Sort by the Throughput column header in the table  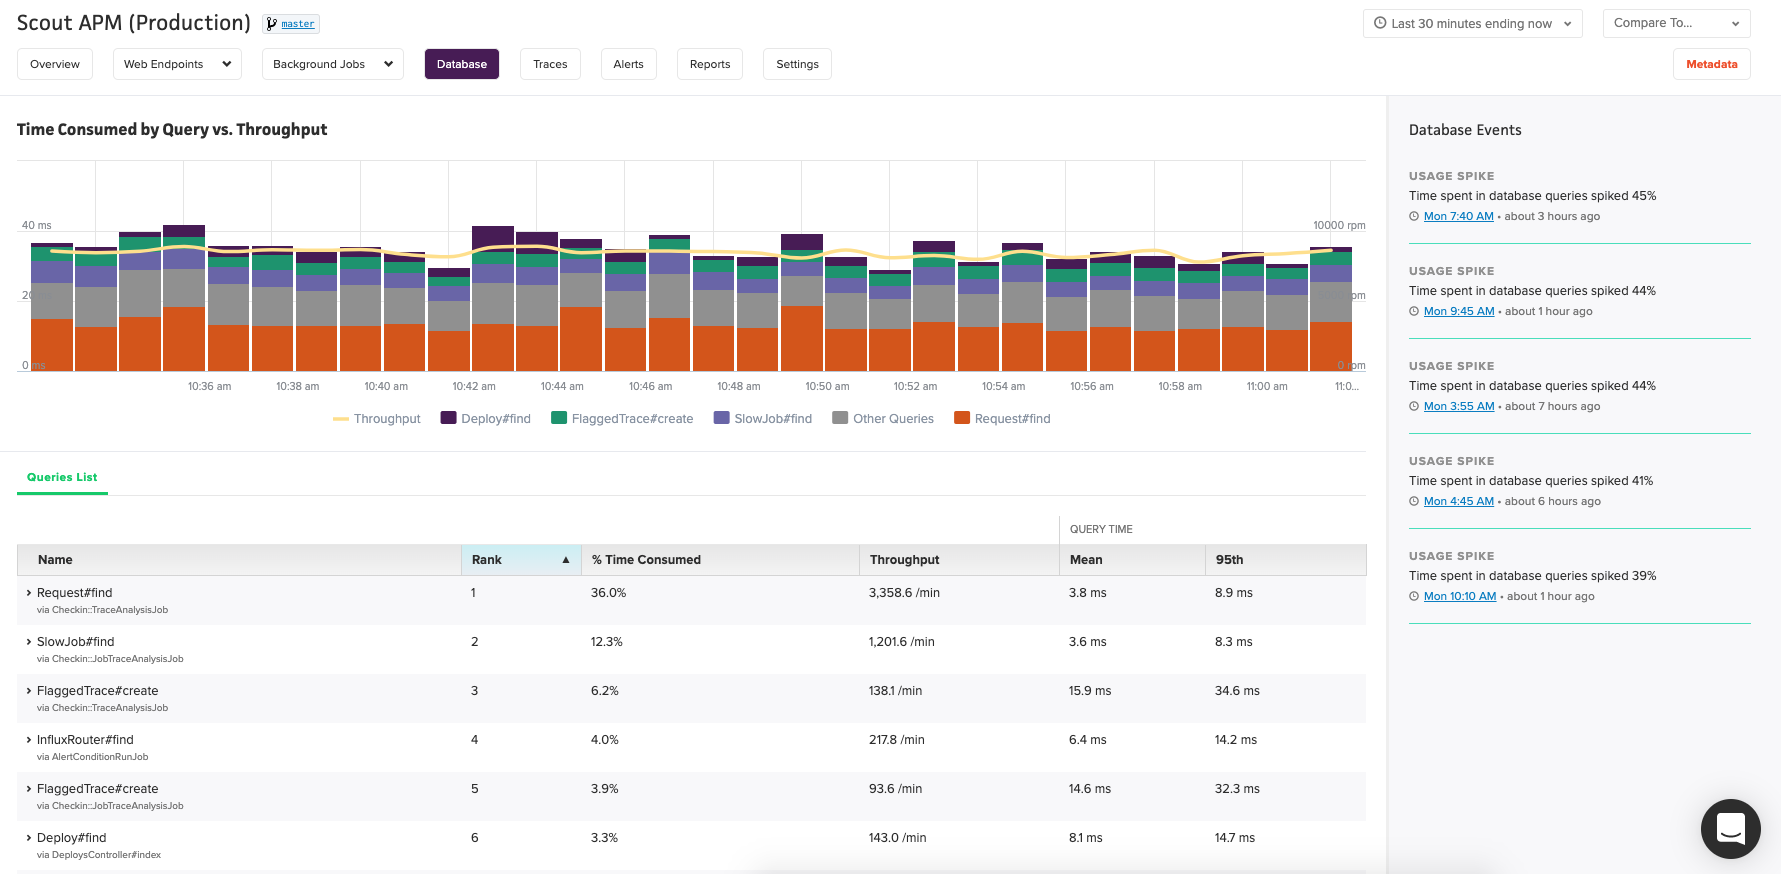[x=959, y=560]
